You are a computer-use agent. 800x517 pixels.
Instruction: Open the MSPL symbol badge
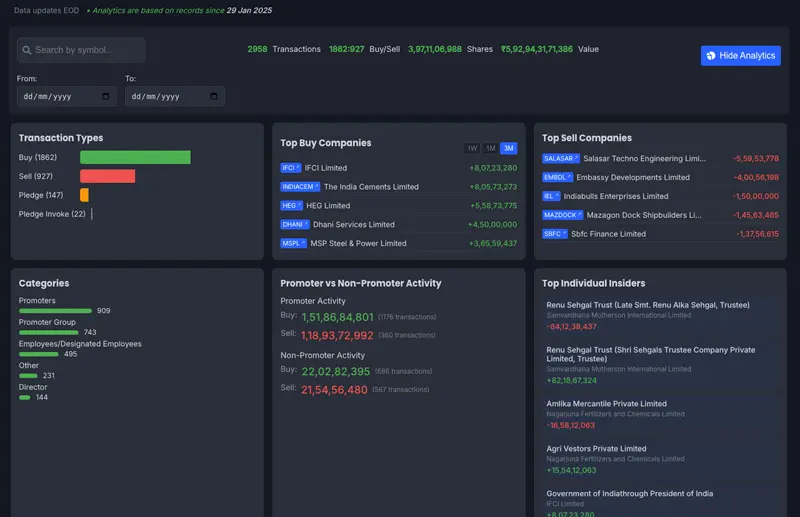click(x=293, y=243)
